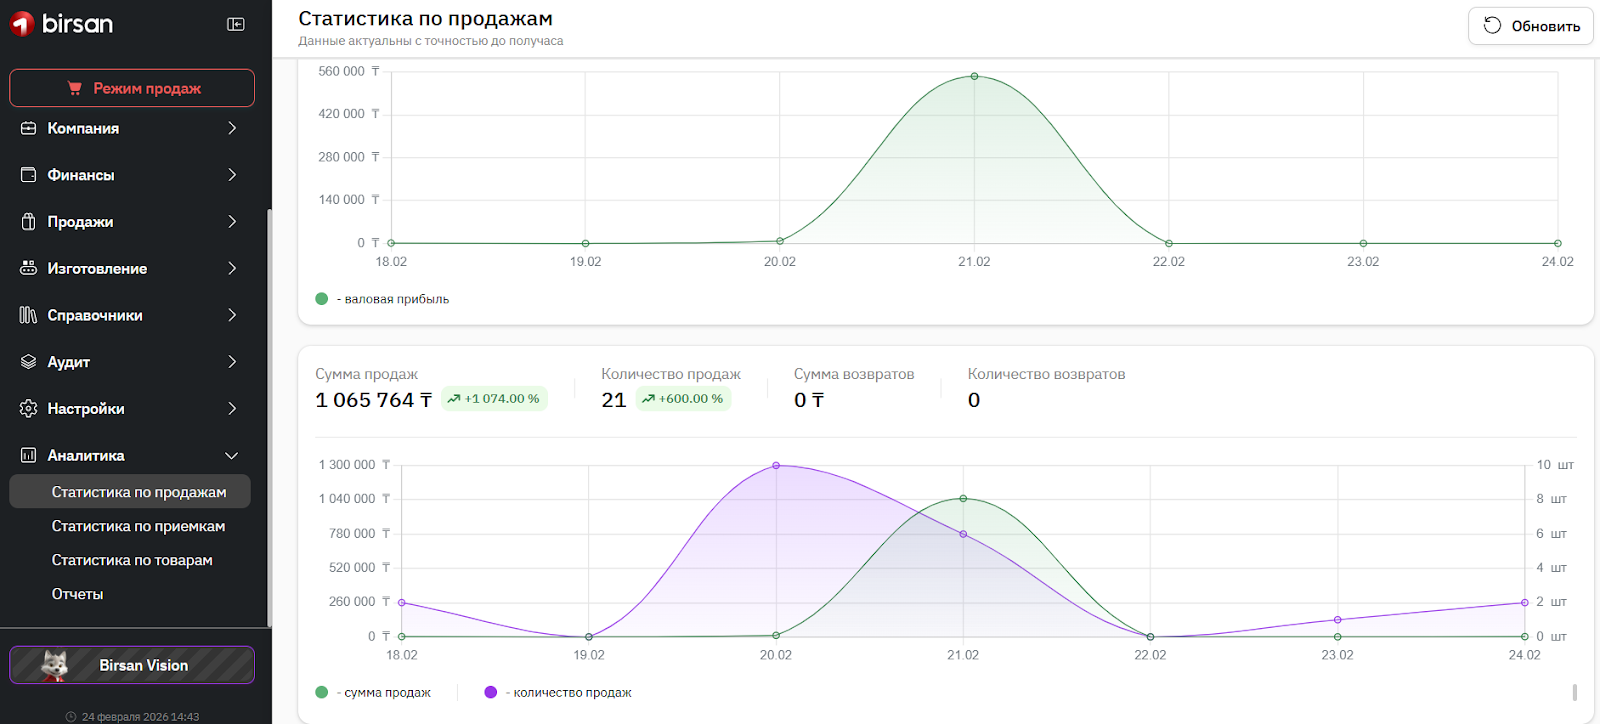Click the Компания section icon
The width and height of the screenshot is (1600, 724).
[28, 128]
